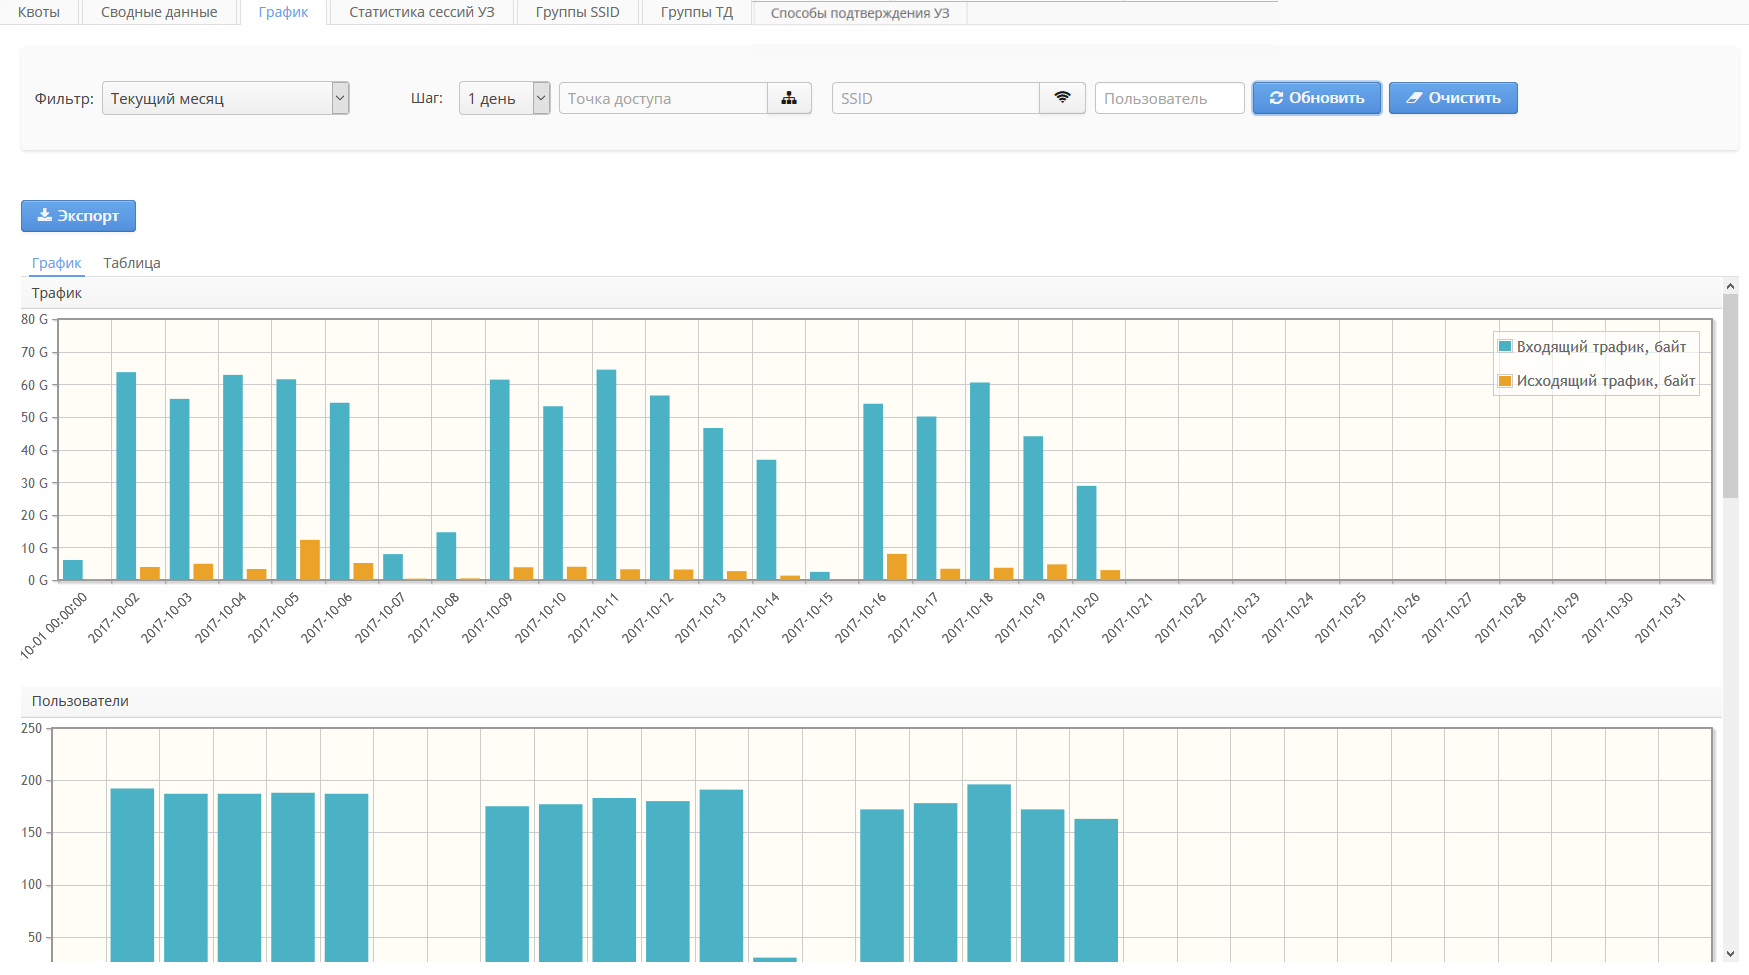Screen dimensions: 1749x975
Task: Toggle outgoing traffic orange legend swatch
Action: tap(1505, 381)
